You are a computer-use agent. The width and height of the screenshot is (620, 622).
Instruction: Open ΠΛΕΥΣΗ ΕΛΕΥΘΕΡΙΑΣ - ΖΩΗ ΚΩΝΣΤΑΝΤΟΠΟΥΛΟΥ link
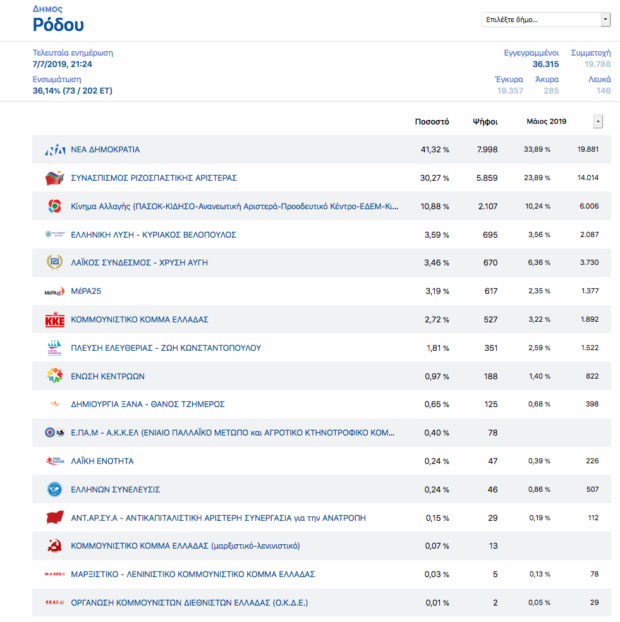point(166,348)
